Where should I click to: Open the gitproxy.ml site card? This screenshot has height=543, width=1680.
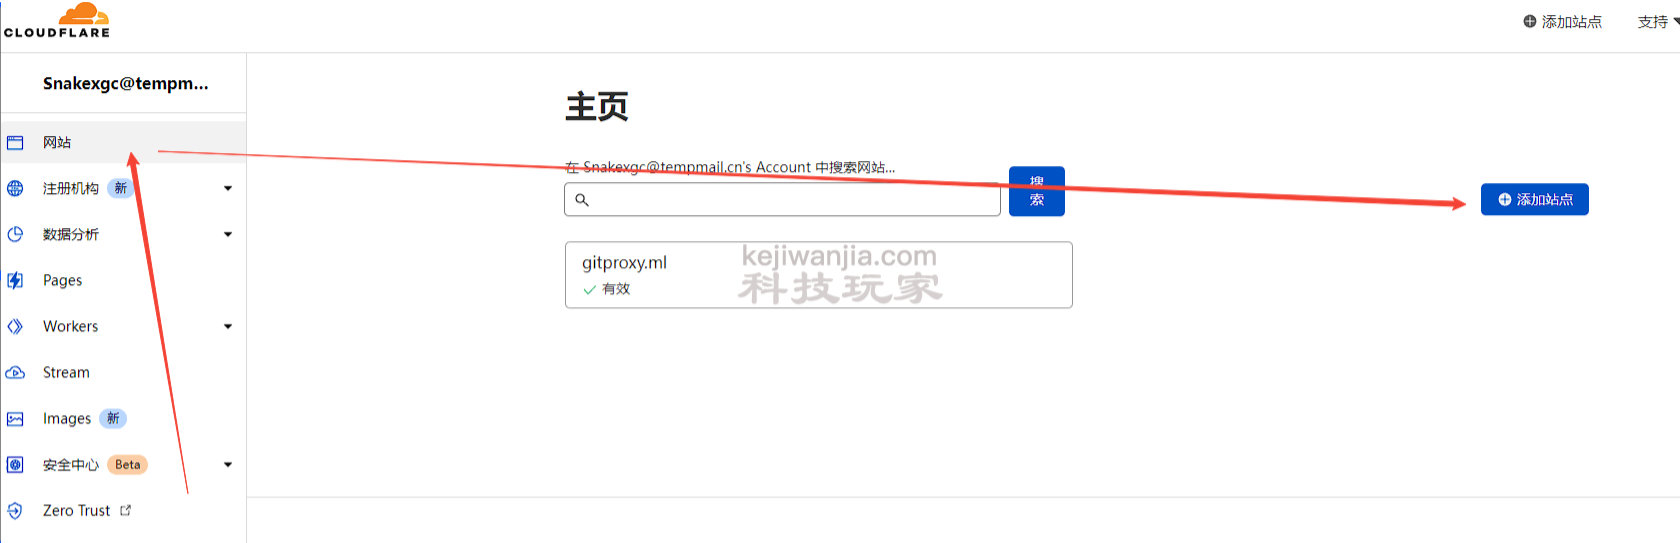[818, 275]
